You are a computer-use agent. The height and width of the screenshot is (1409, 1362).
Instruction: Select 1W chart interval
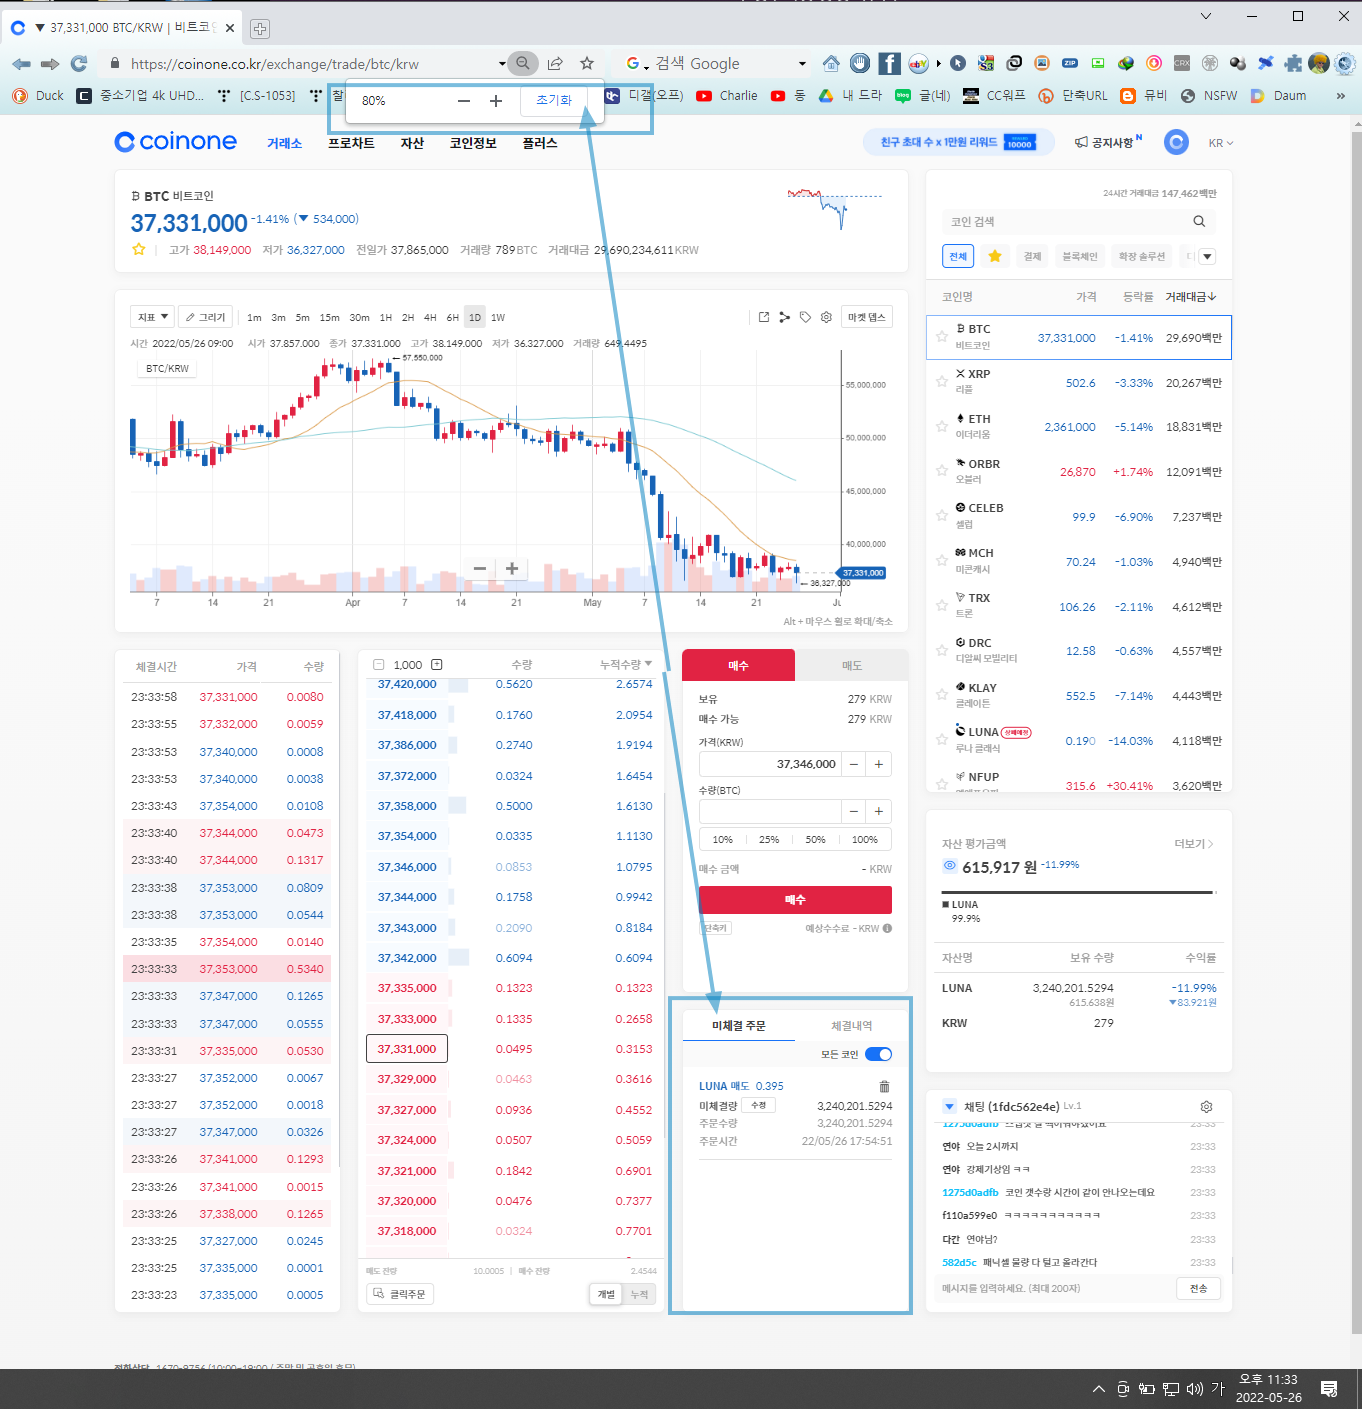click(x=498, y=317)
